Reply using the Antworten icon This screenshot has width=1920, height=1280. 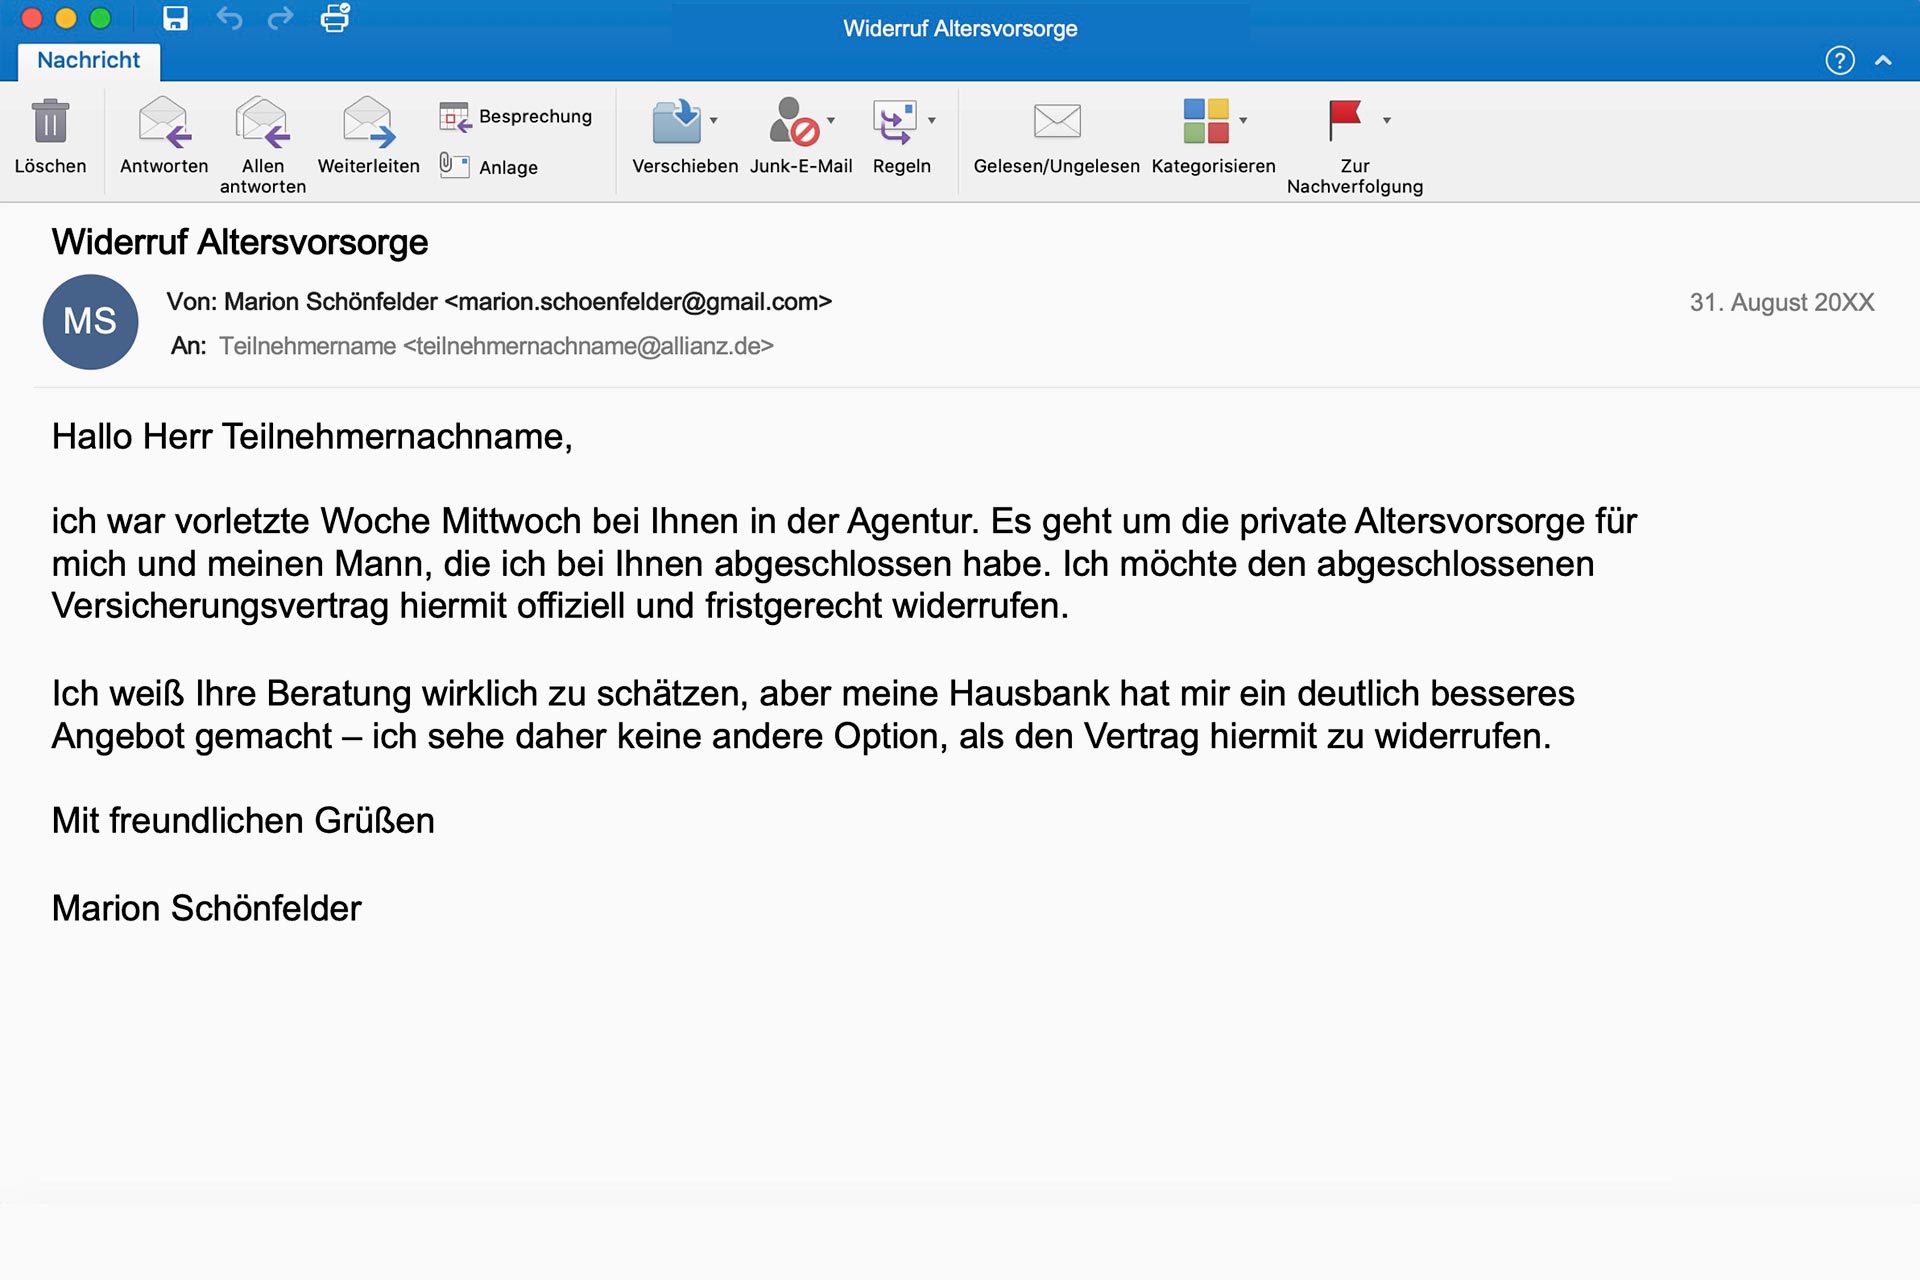pyautogui.click(x=164, y=122)
